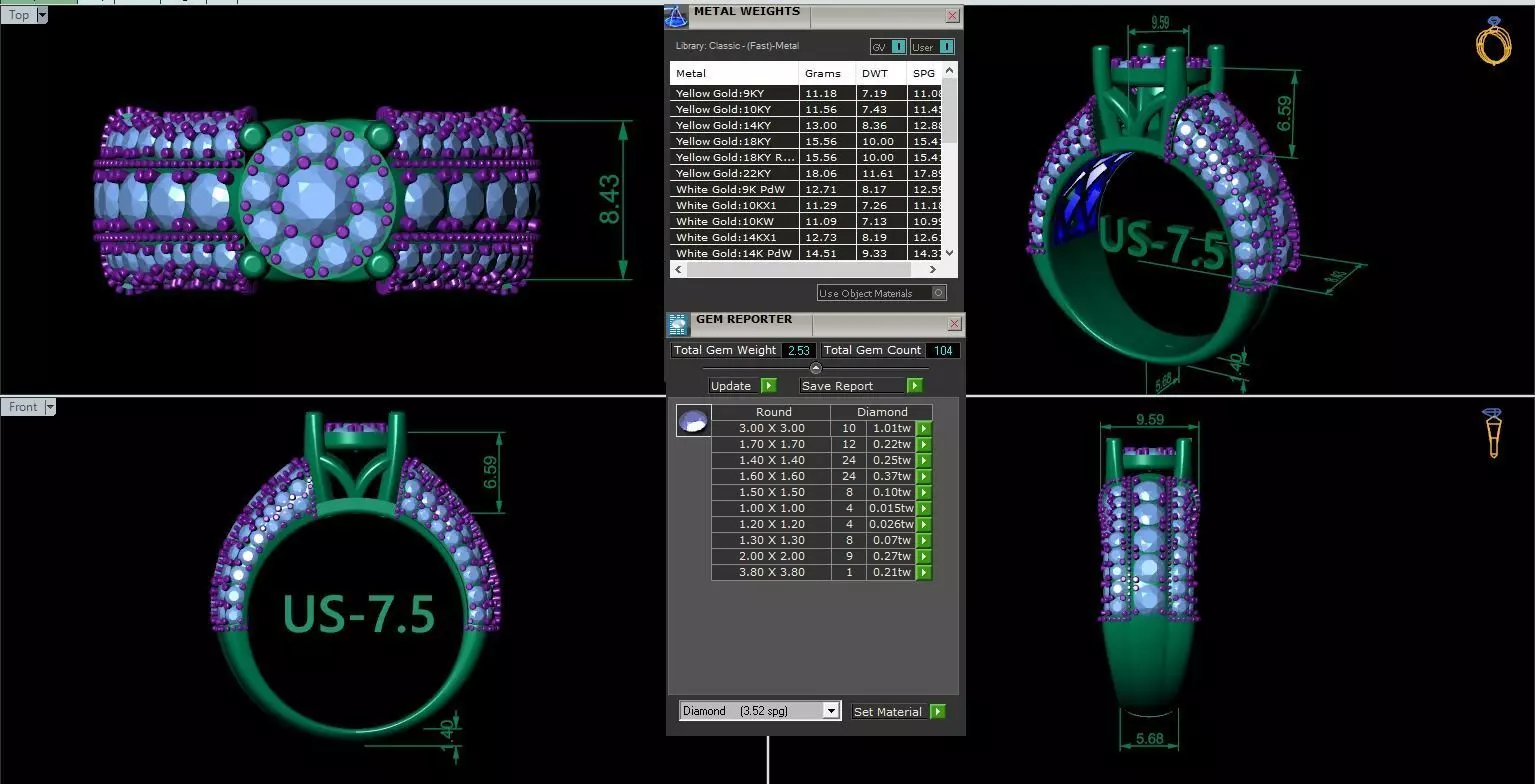Select the White Gold:9K PdW row
The width and height of the screenshot is (1535, 784).
tap(807, 189)
